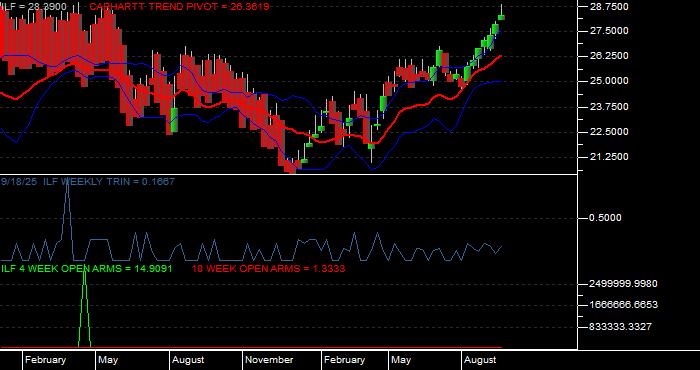Select the 0.5000 TRIN axis value
The height and width of the screenshot is (370, 700).
605,218
